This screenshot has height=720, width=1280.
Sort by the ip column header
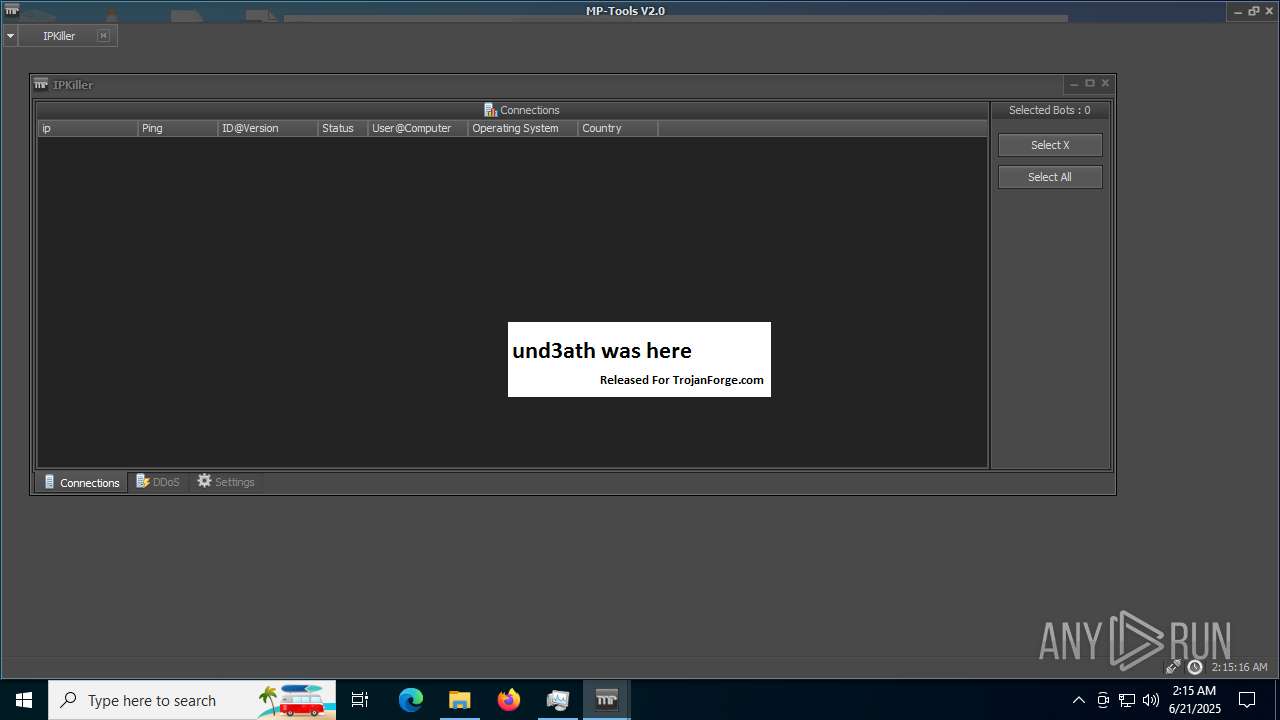click(88, 128)
